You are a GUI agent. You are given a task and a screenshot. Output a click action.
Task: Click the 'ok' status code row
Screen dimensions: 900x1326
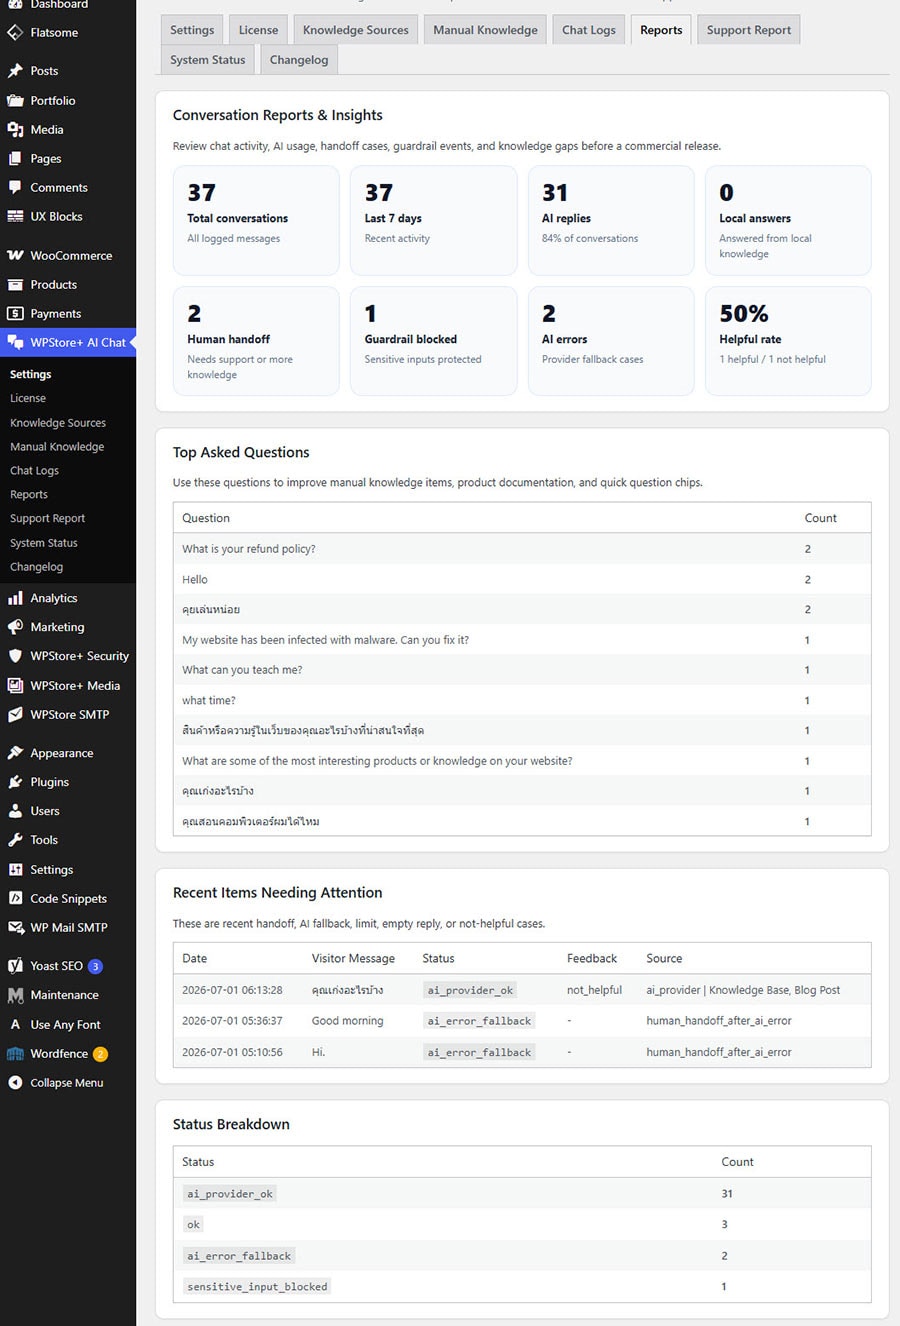522,1225
